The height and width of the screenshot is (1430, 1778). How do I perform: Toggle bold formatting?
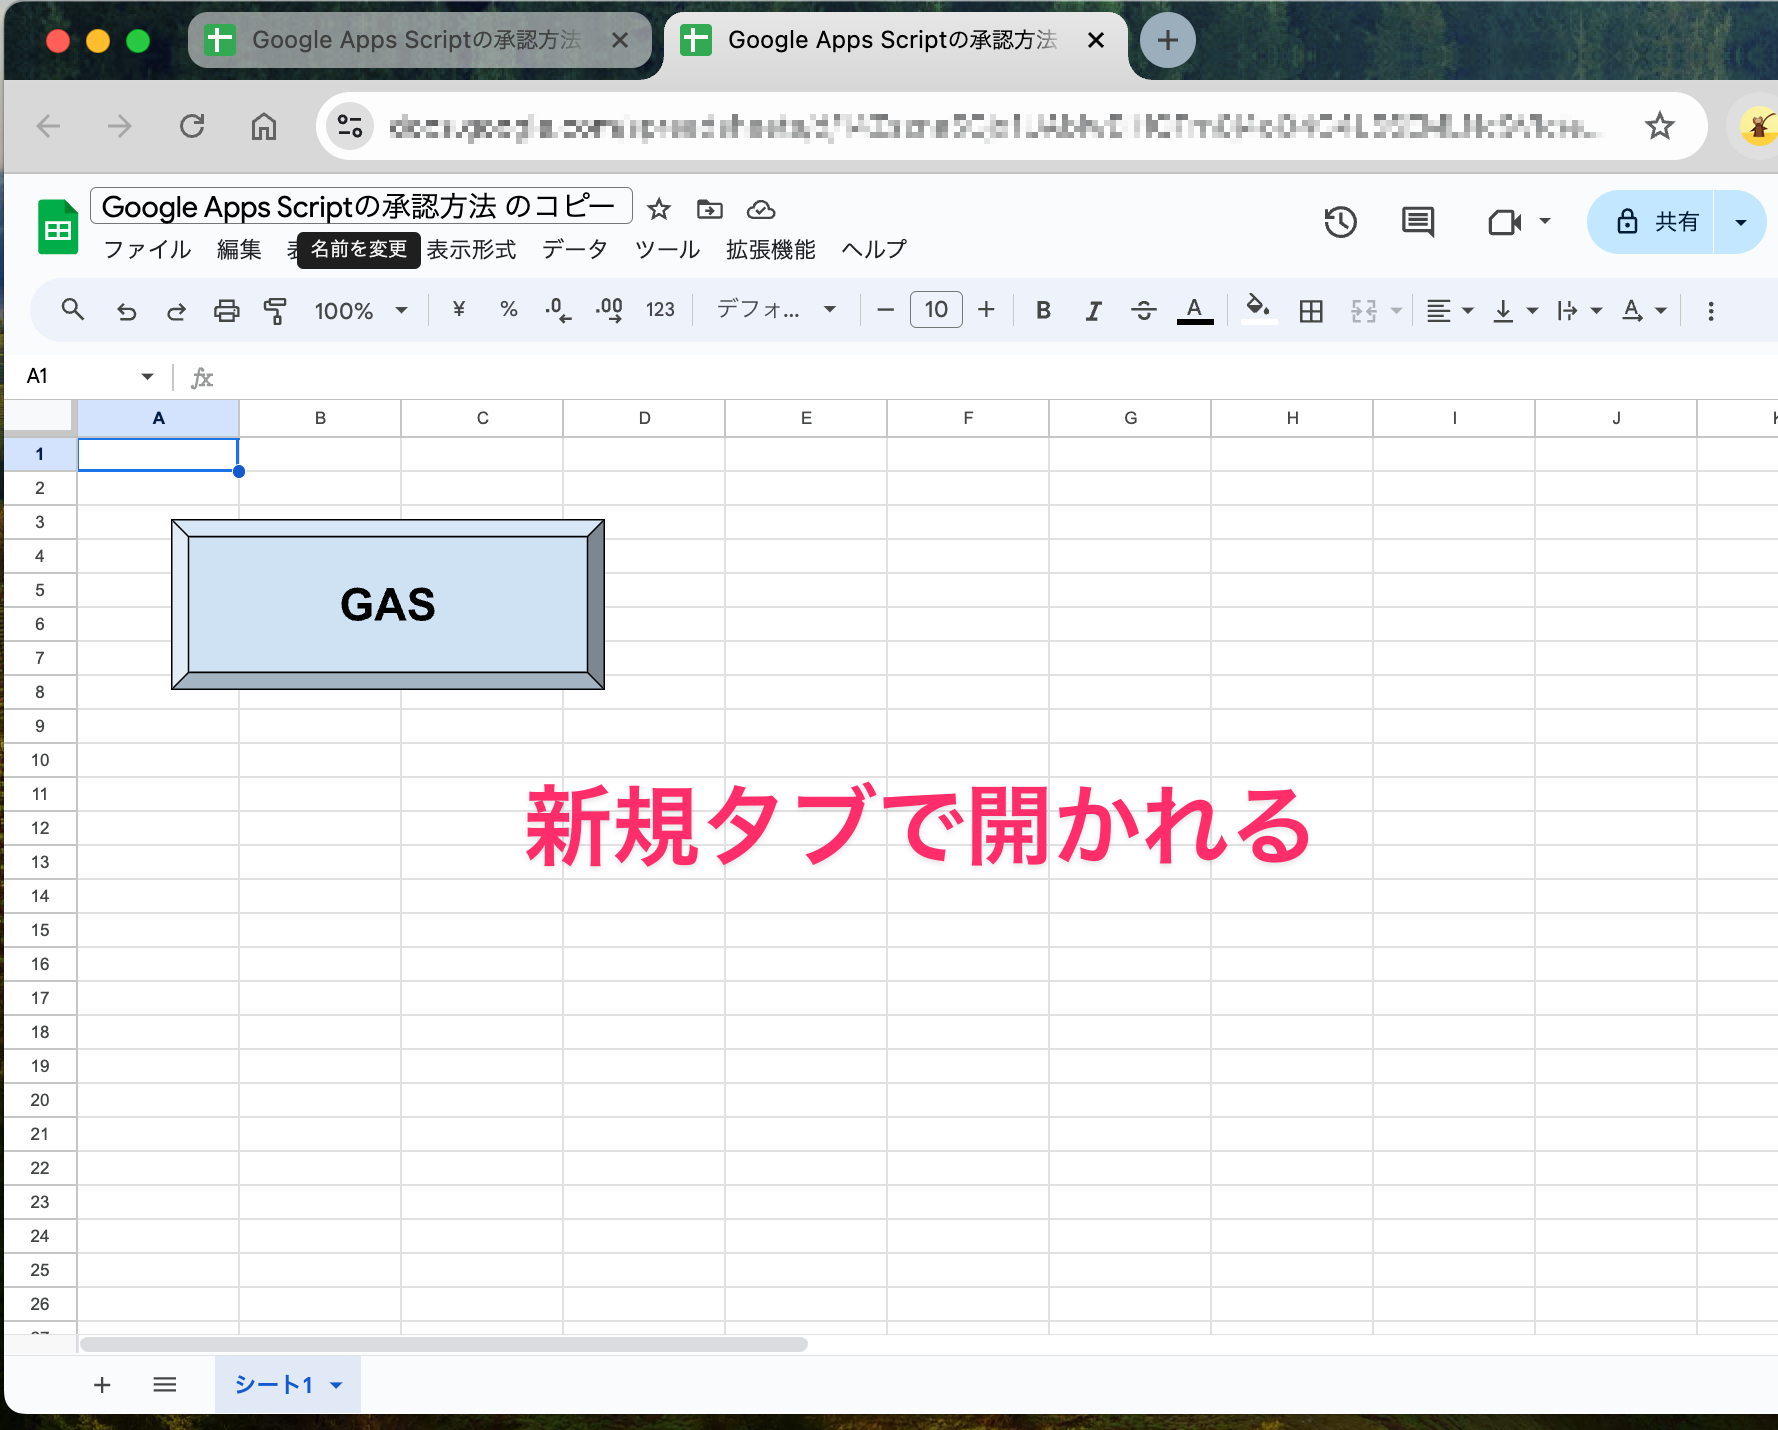1043,310
